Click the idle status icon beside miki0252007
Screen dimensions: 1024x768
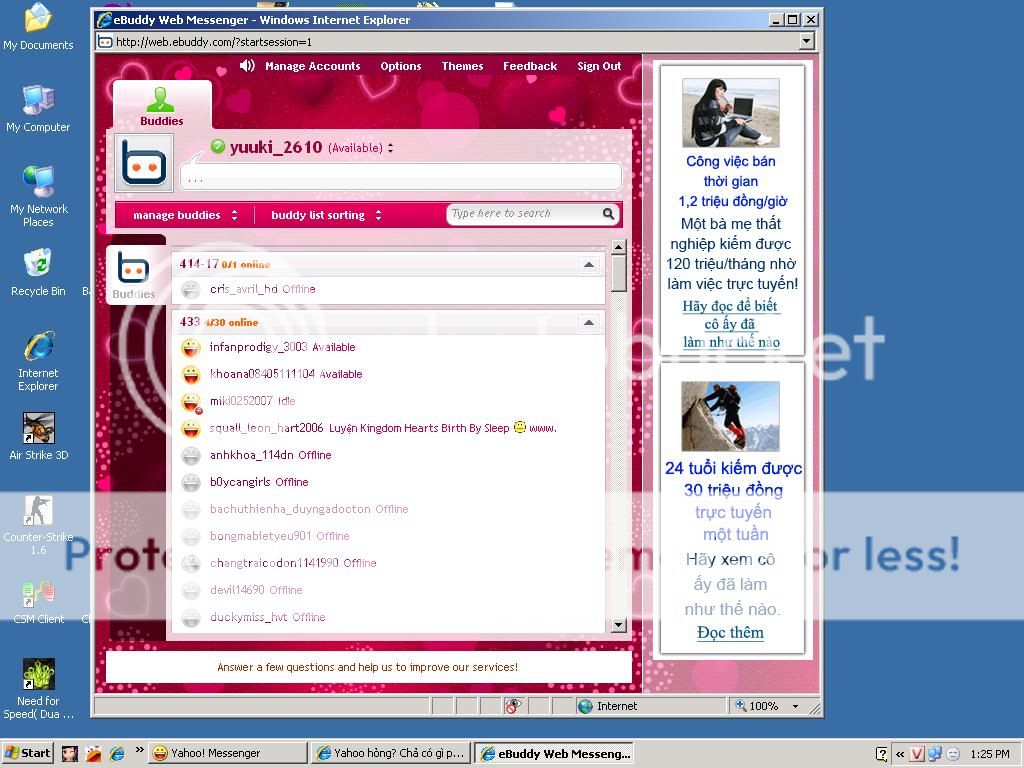click(x=190, y=402)
